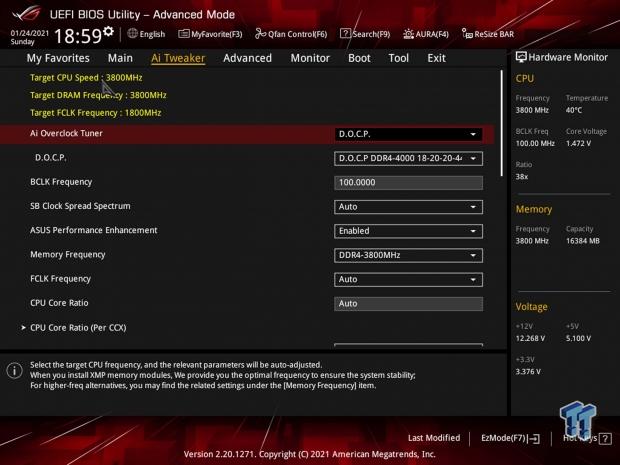The image size is (620, 465).
Task: Click the time settings gear icon
Action: [x=108, y=31]
